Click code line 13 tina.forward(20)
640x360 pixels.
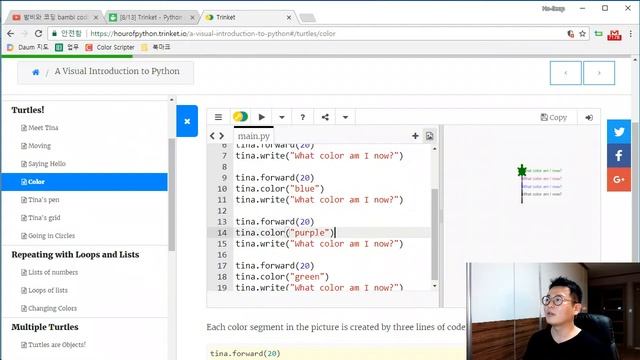(x=275, y=222)
